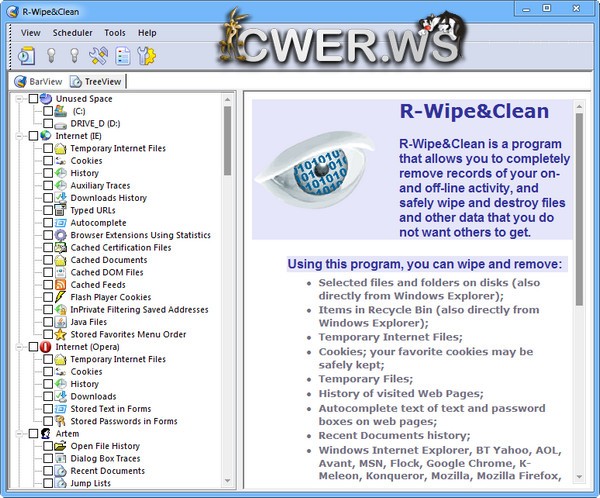Image resolution: width=600 pixels, height=498 pixels.
Task: Click the InPrivate Filtering Saved Addresses icon
Action: coord(60,309)
